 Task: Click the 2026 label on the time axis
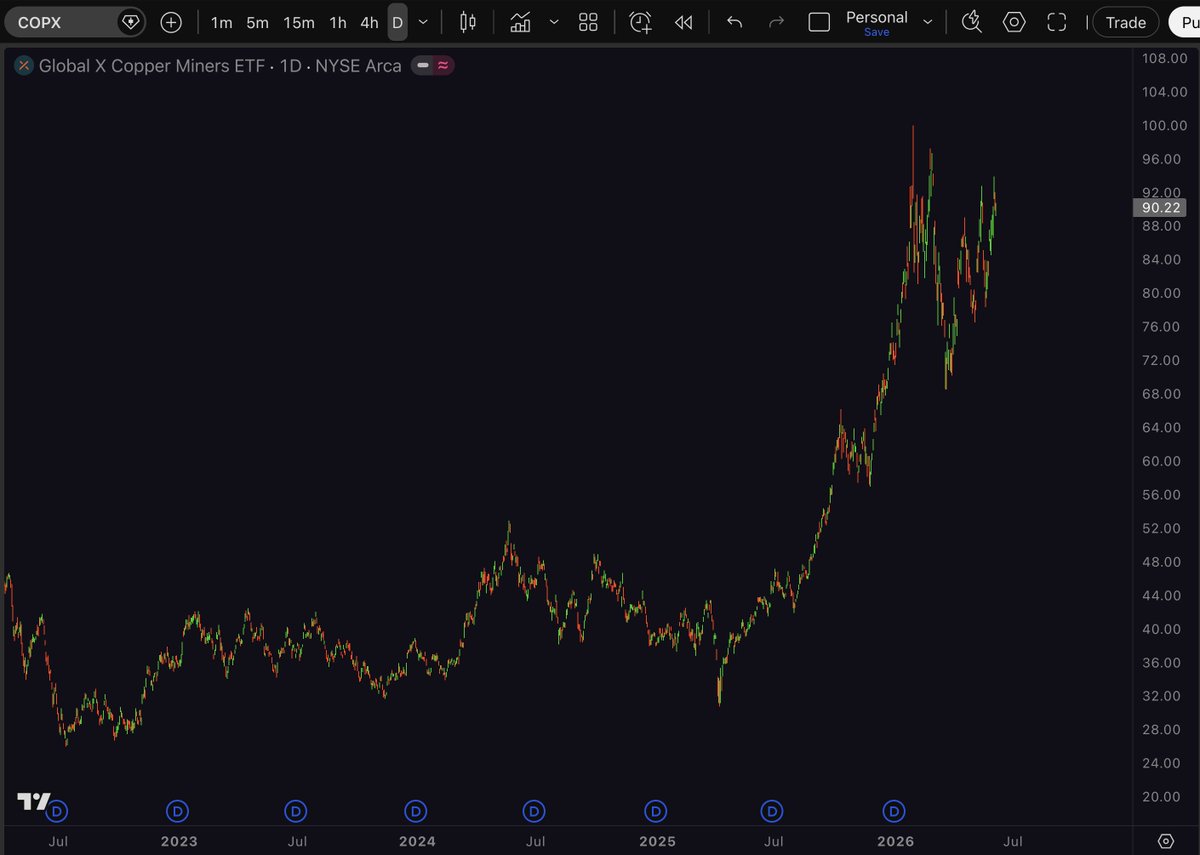pyautogui.click(x=896, y=841)
